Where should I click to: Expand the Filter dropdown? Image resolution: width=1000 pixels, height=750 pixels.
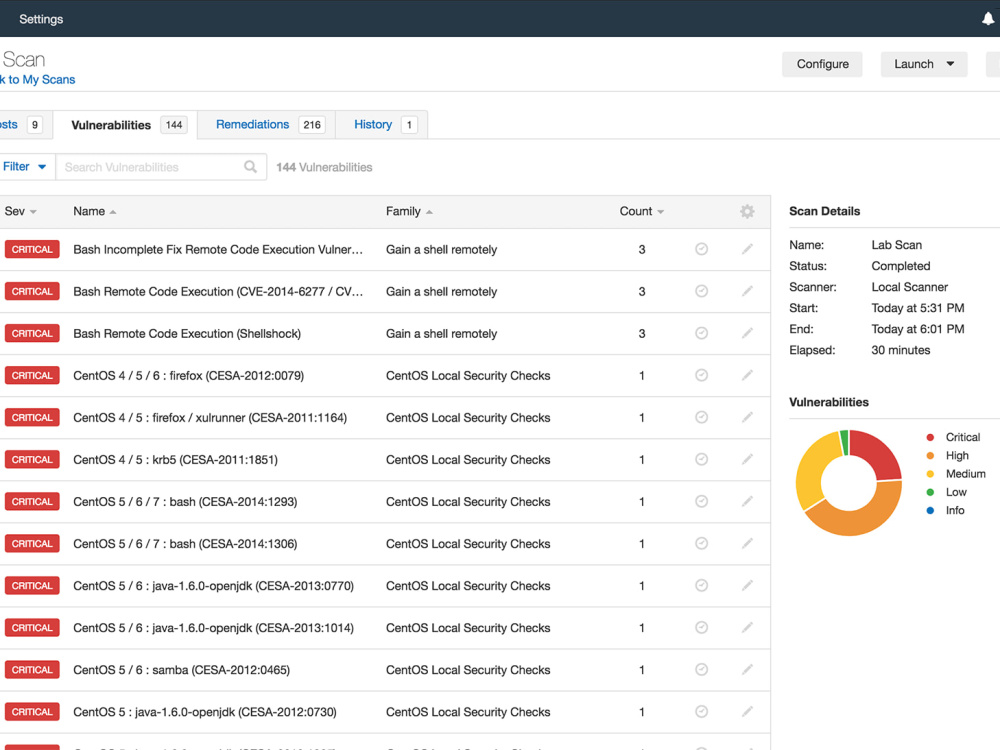coord(24,166)
